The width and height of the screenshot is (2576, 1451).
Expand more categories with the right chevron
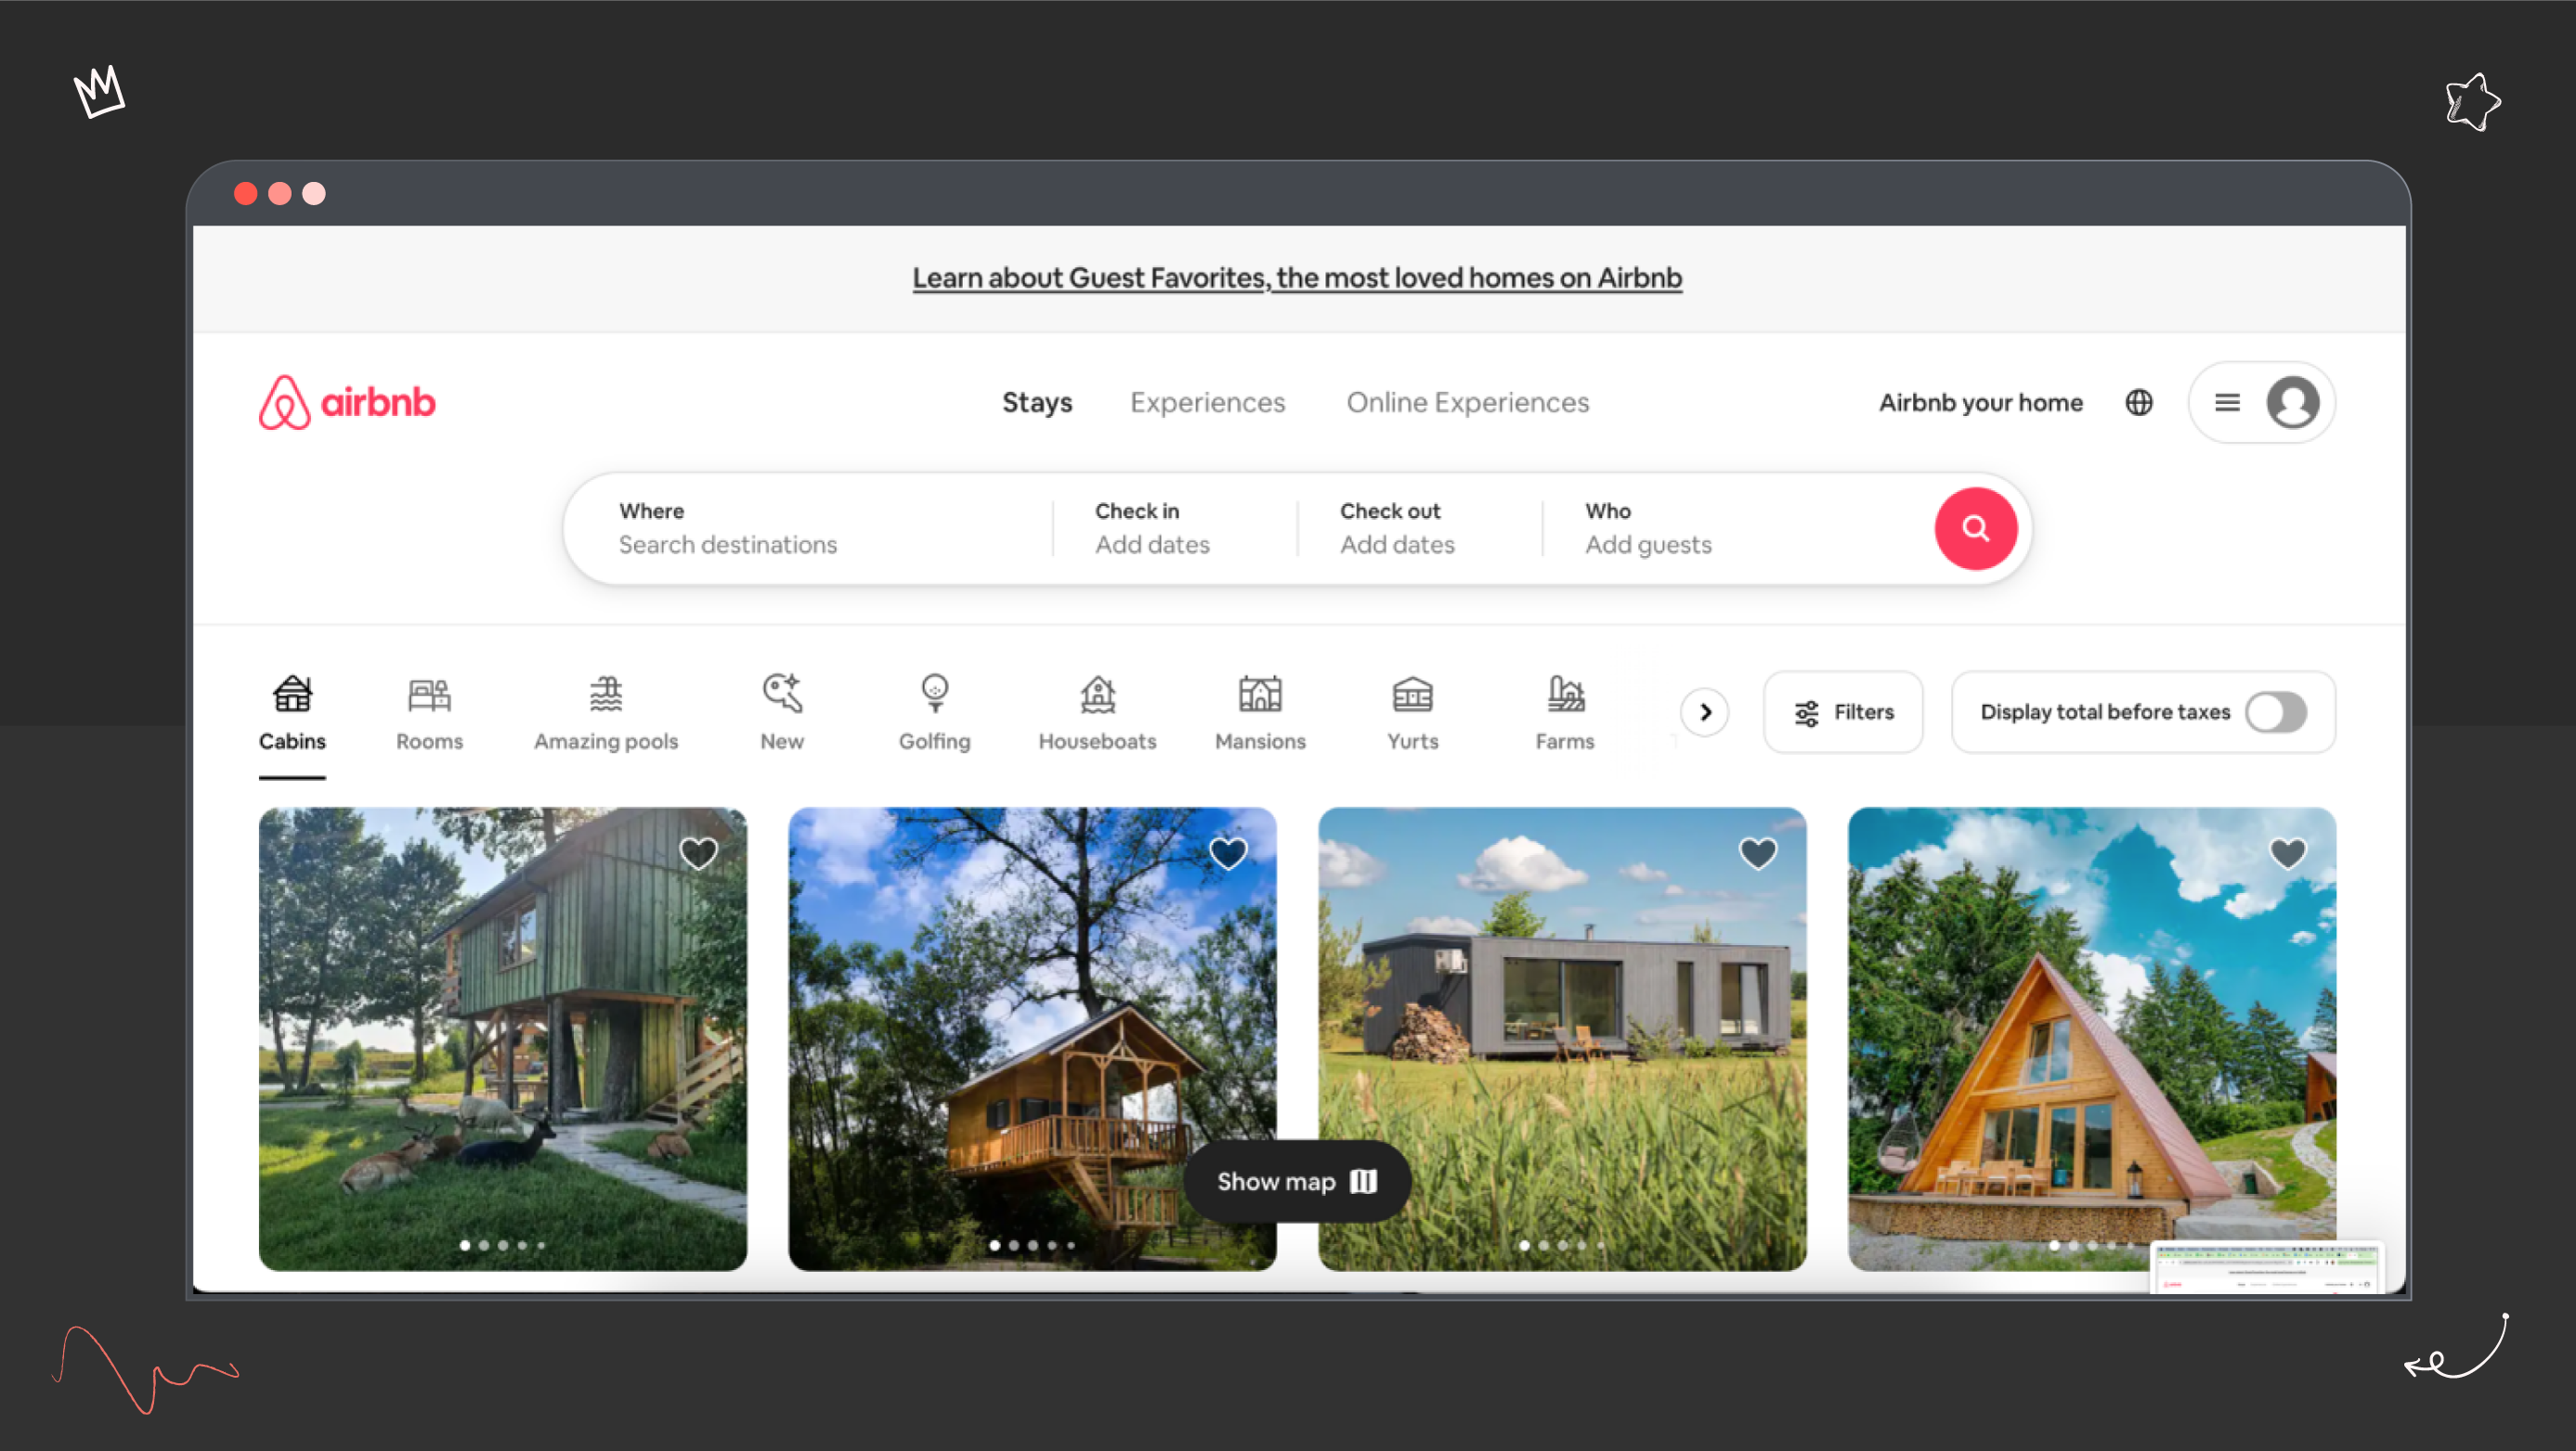click(x=1704, y=712)
